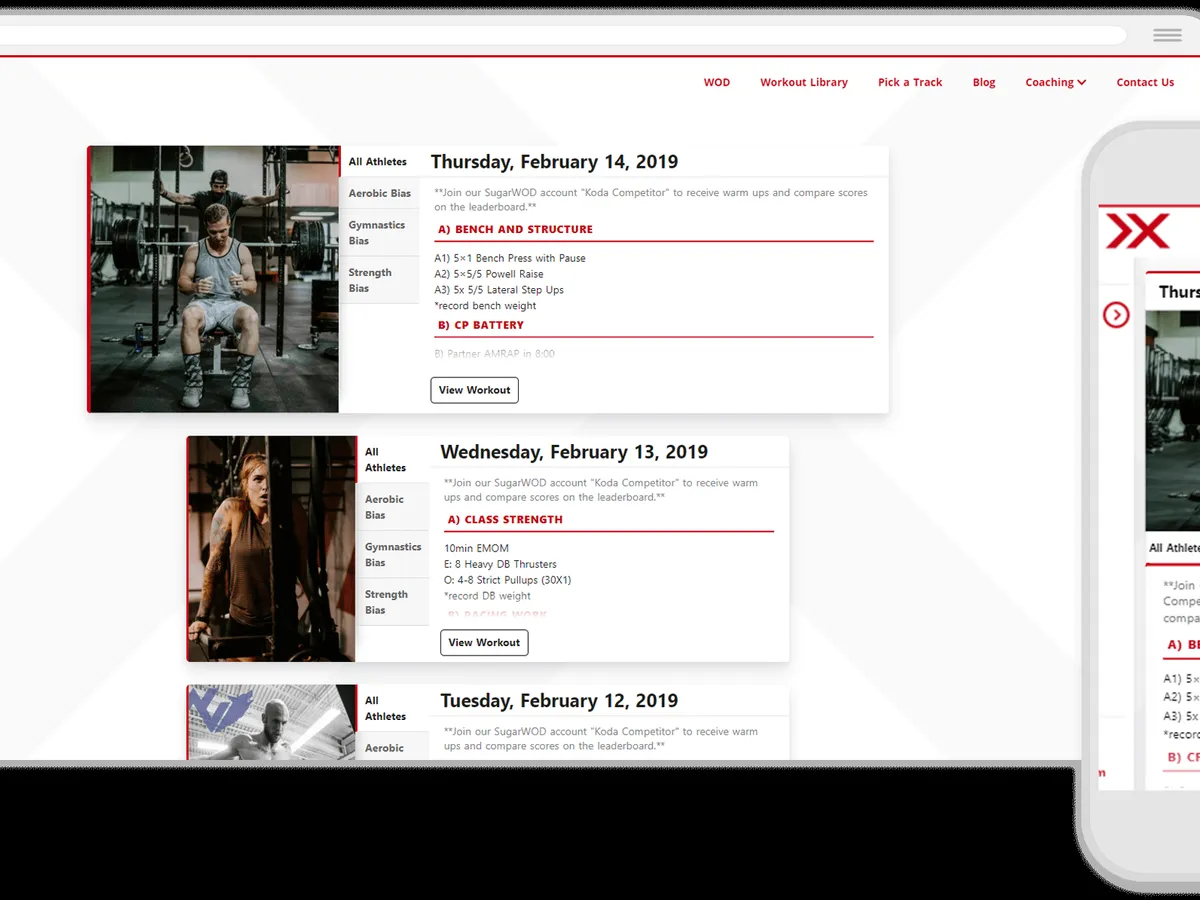The image size is (1200, 900).
Task: Select All Athletes tab for Wednesday workout
Action: click(393, 459)
